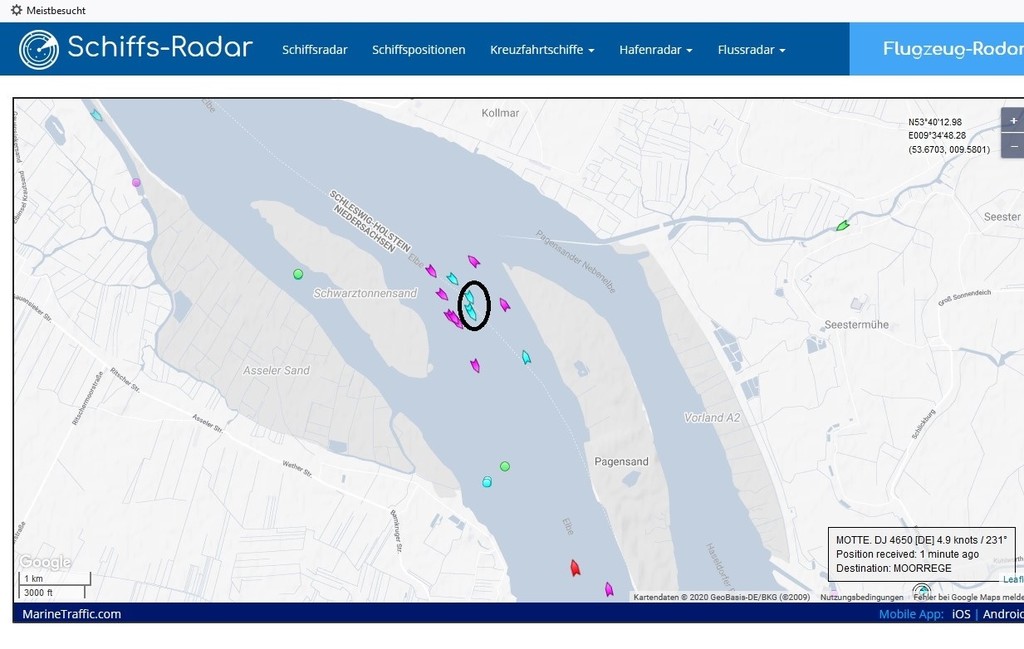Click the Google logo on the map
The width and height of the screenshot is (1024, 649).
tap(45, 562)
